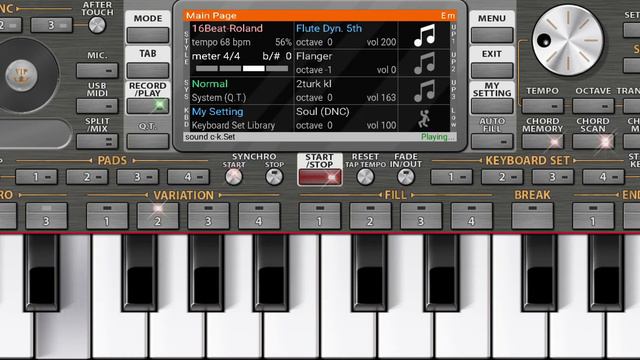Click the sound c·k.Set status text
Viewport: 640px width, 360px height.
pyautogui.click(x=210, y=137)
